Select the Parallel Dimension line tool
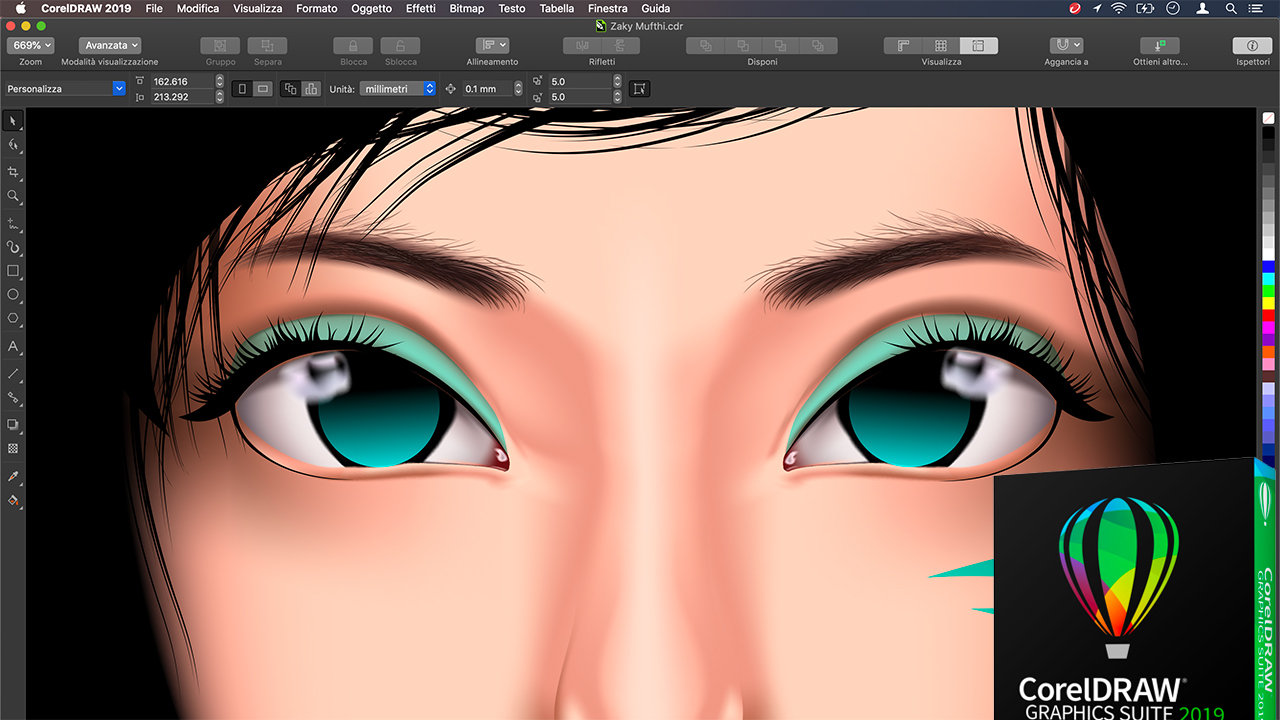Viewport: 1280px width, 720px height. click(13, 373)
